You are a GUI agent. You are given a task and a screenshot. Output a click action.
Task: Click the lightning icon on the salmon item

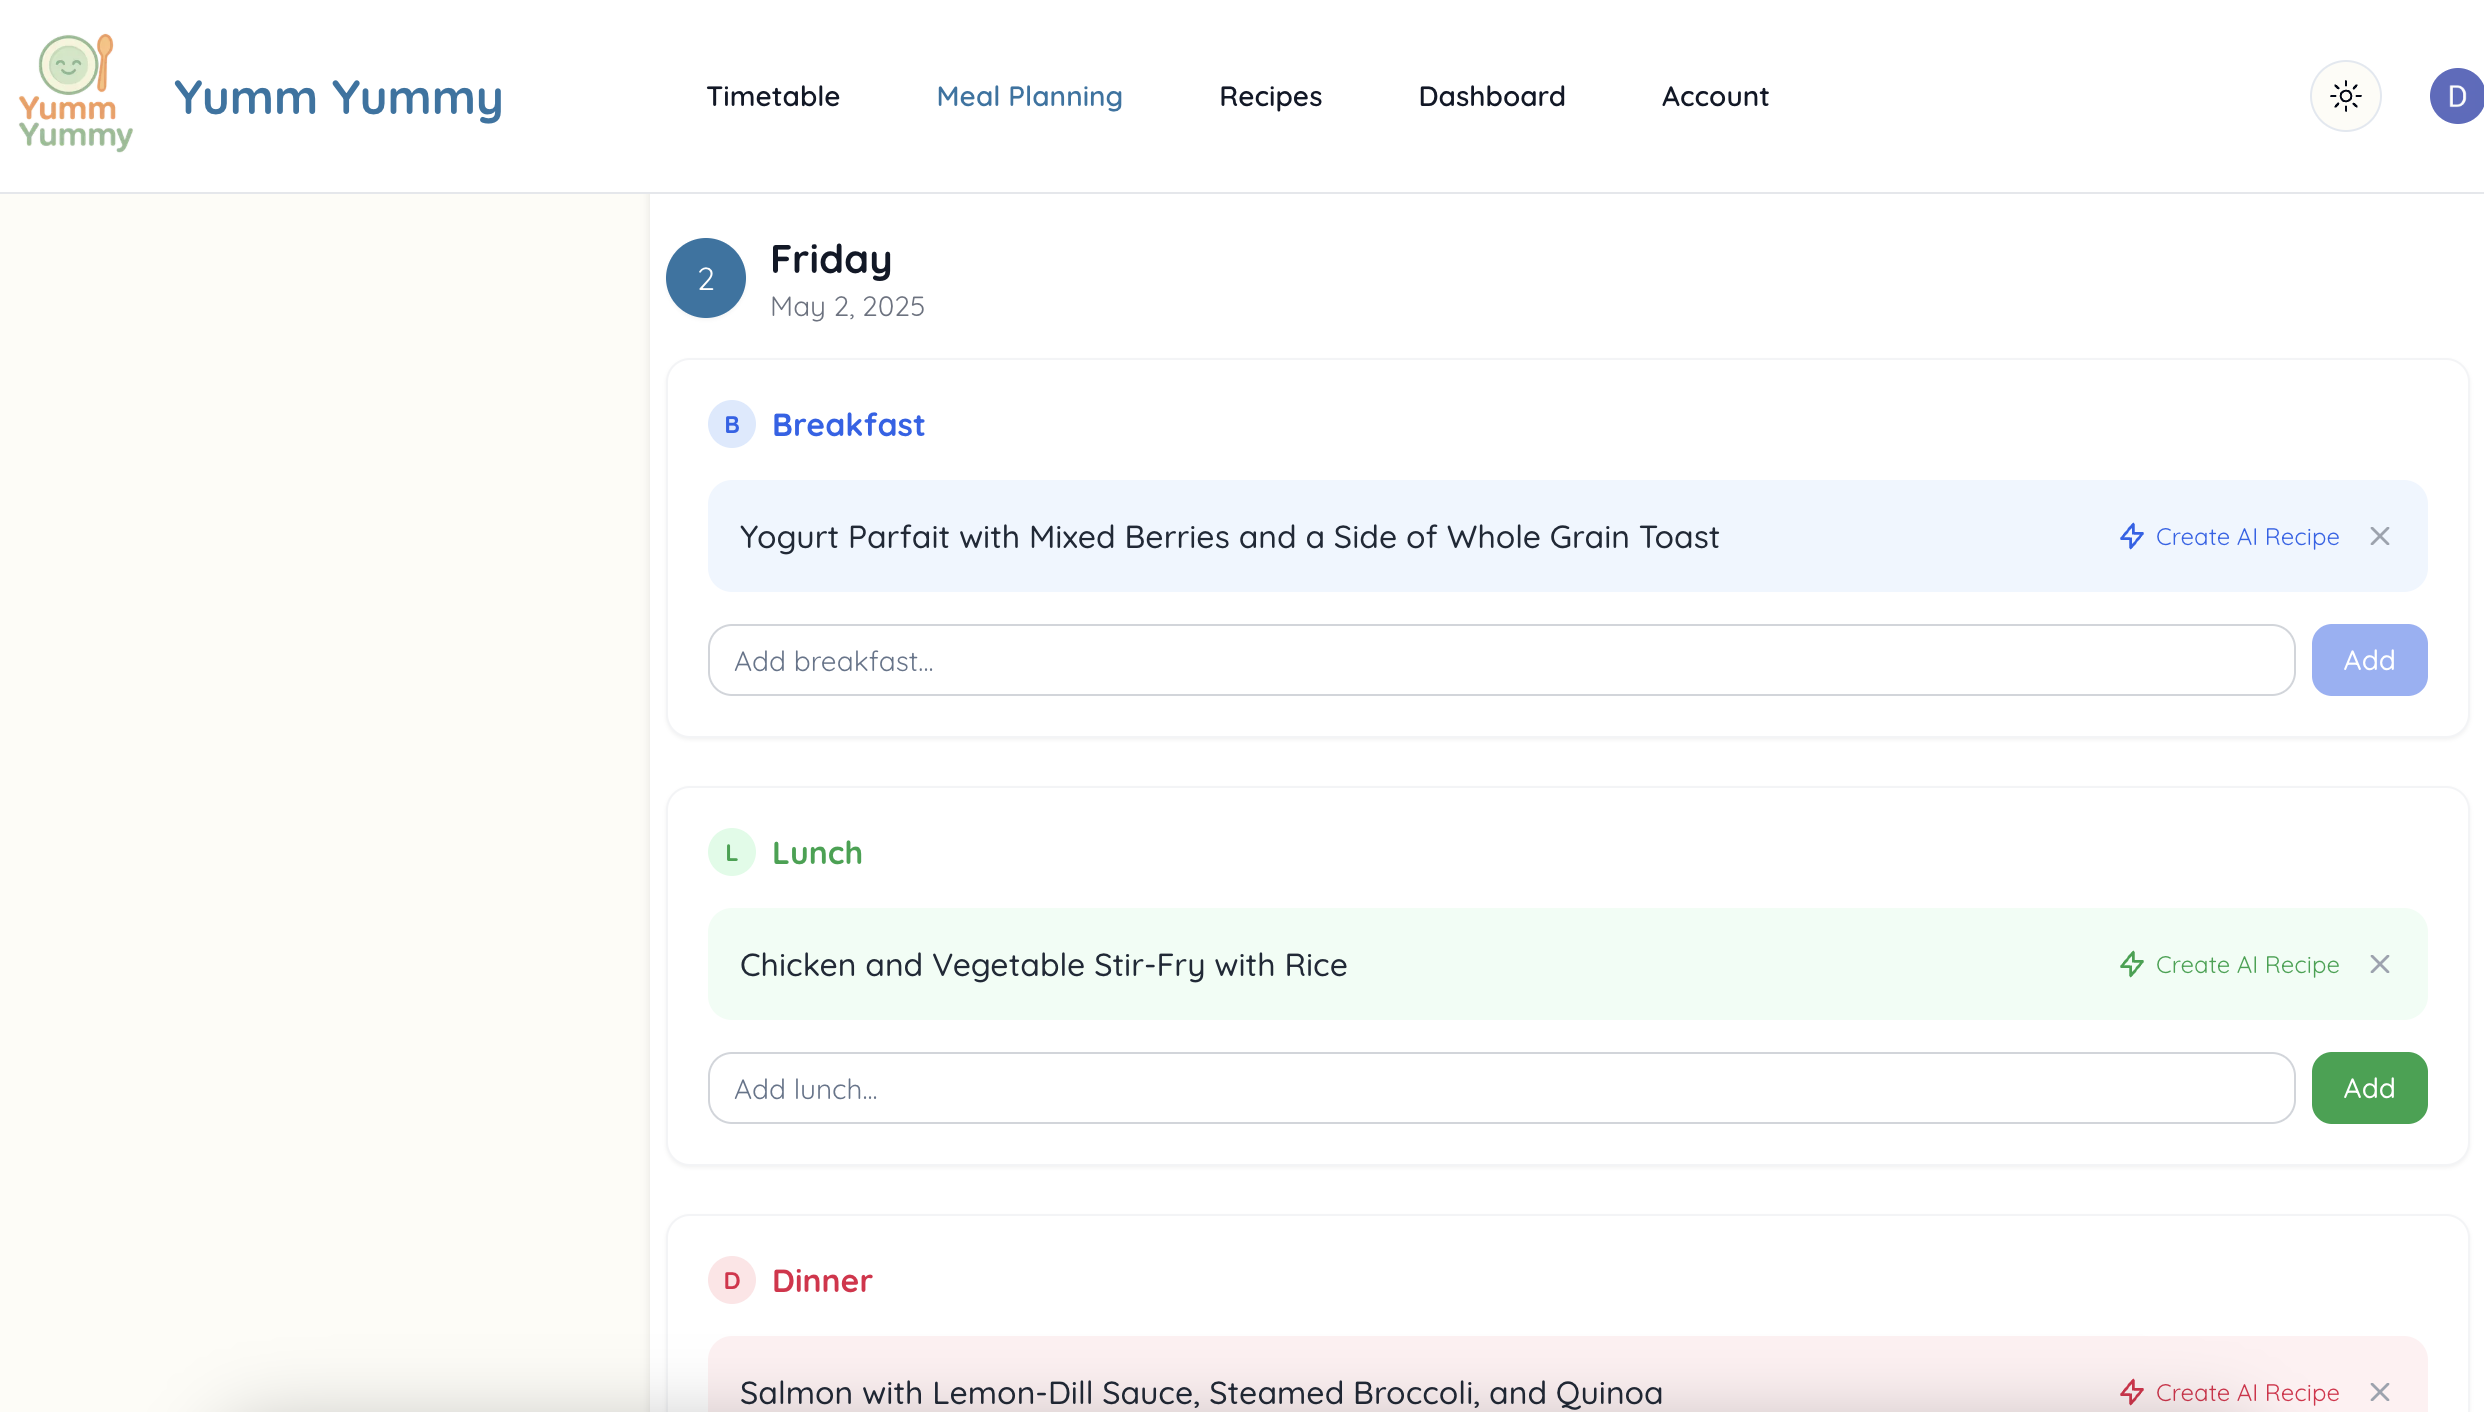click(2131, 1392)
